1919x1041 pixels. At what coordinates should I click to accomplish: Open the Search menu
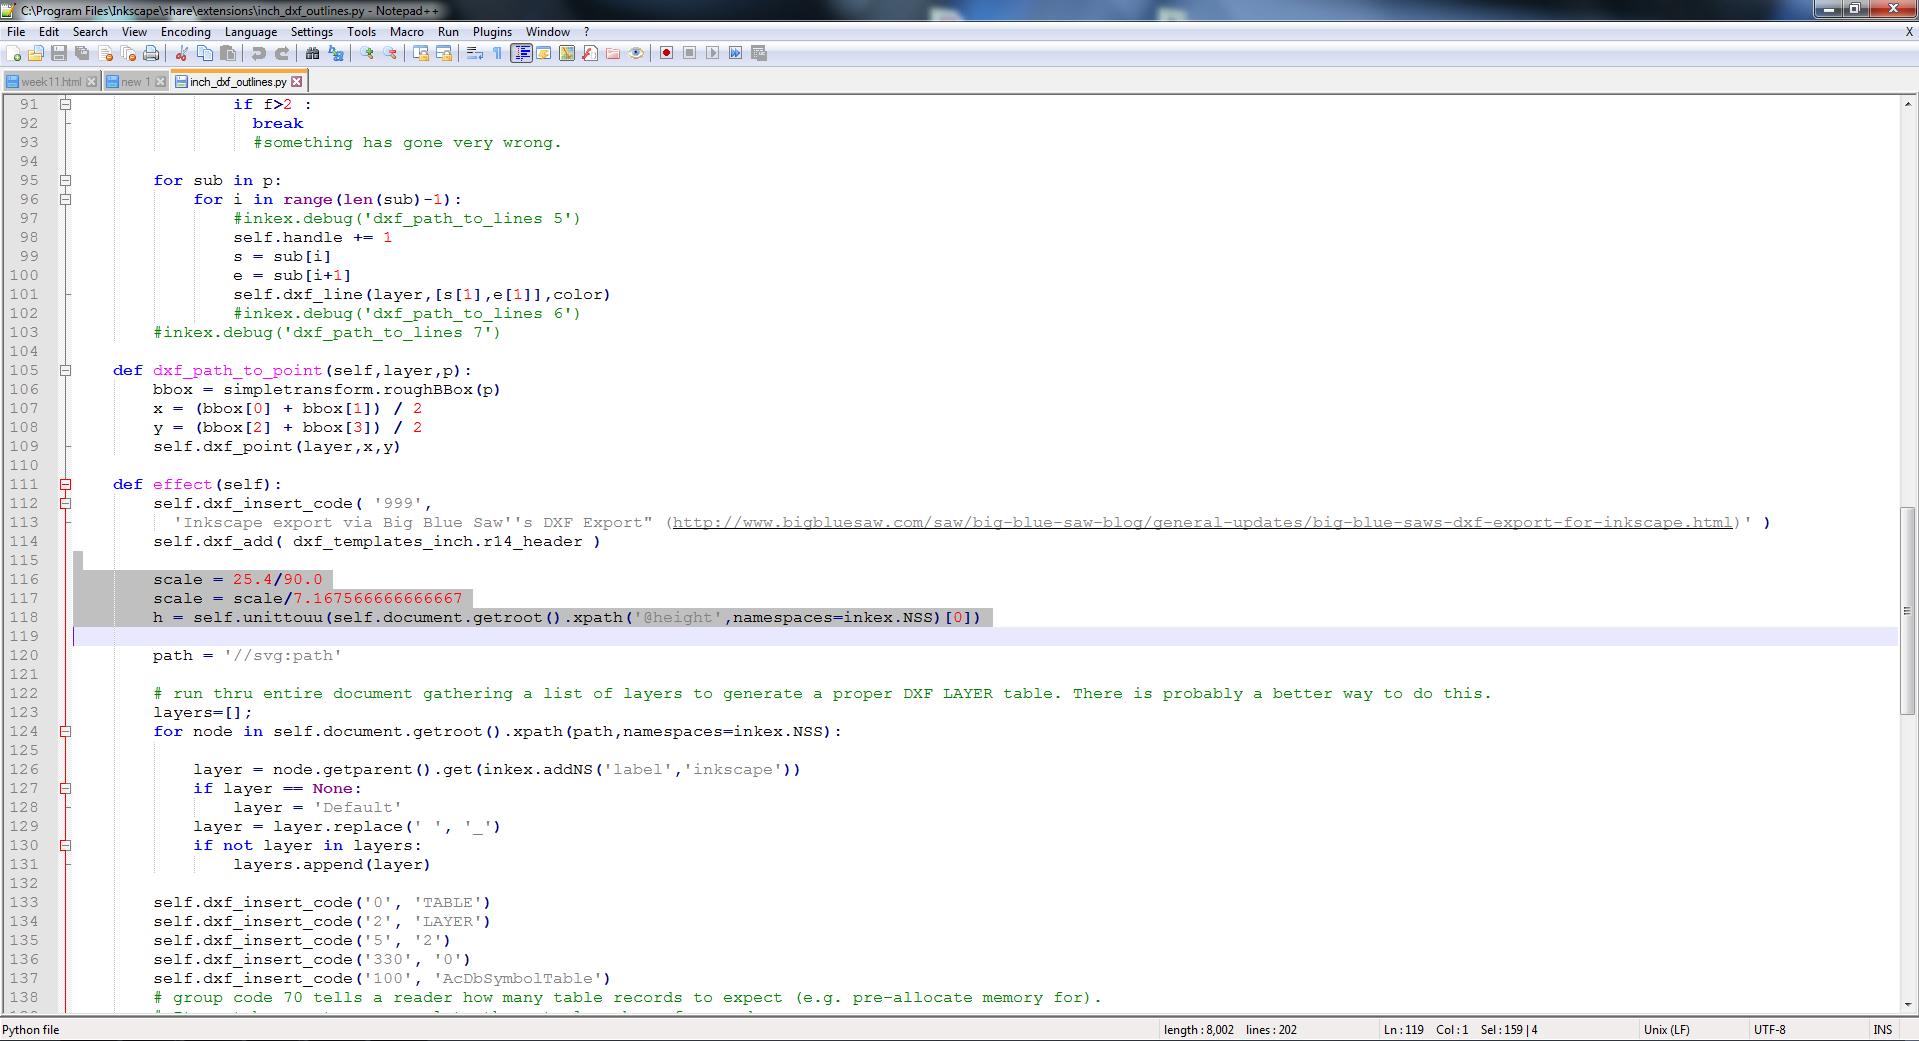point(90,32)
